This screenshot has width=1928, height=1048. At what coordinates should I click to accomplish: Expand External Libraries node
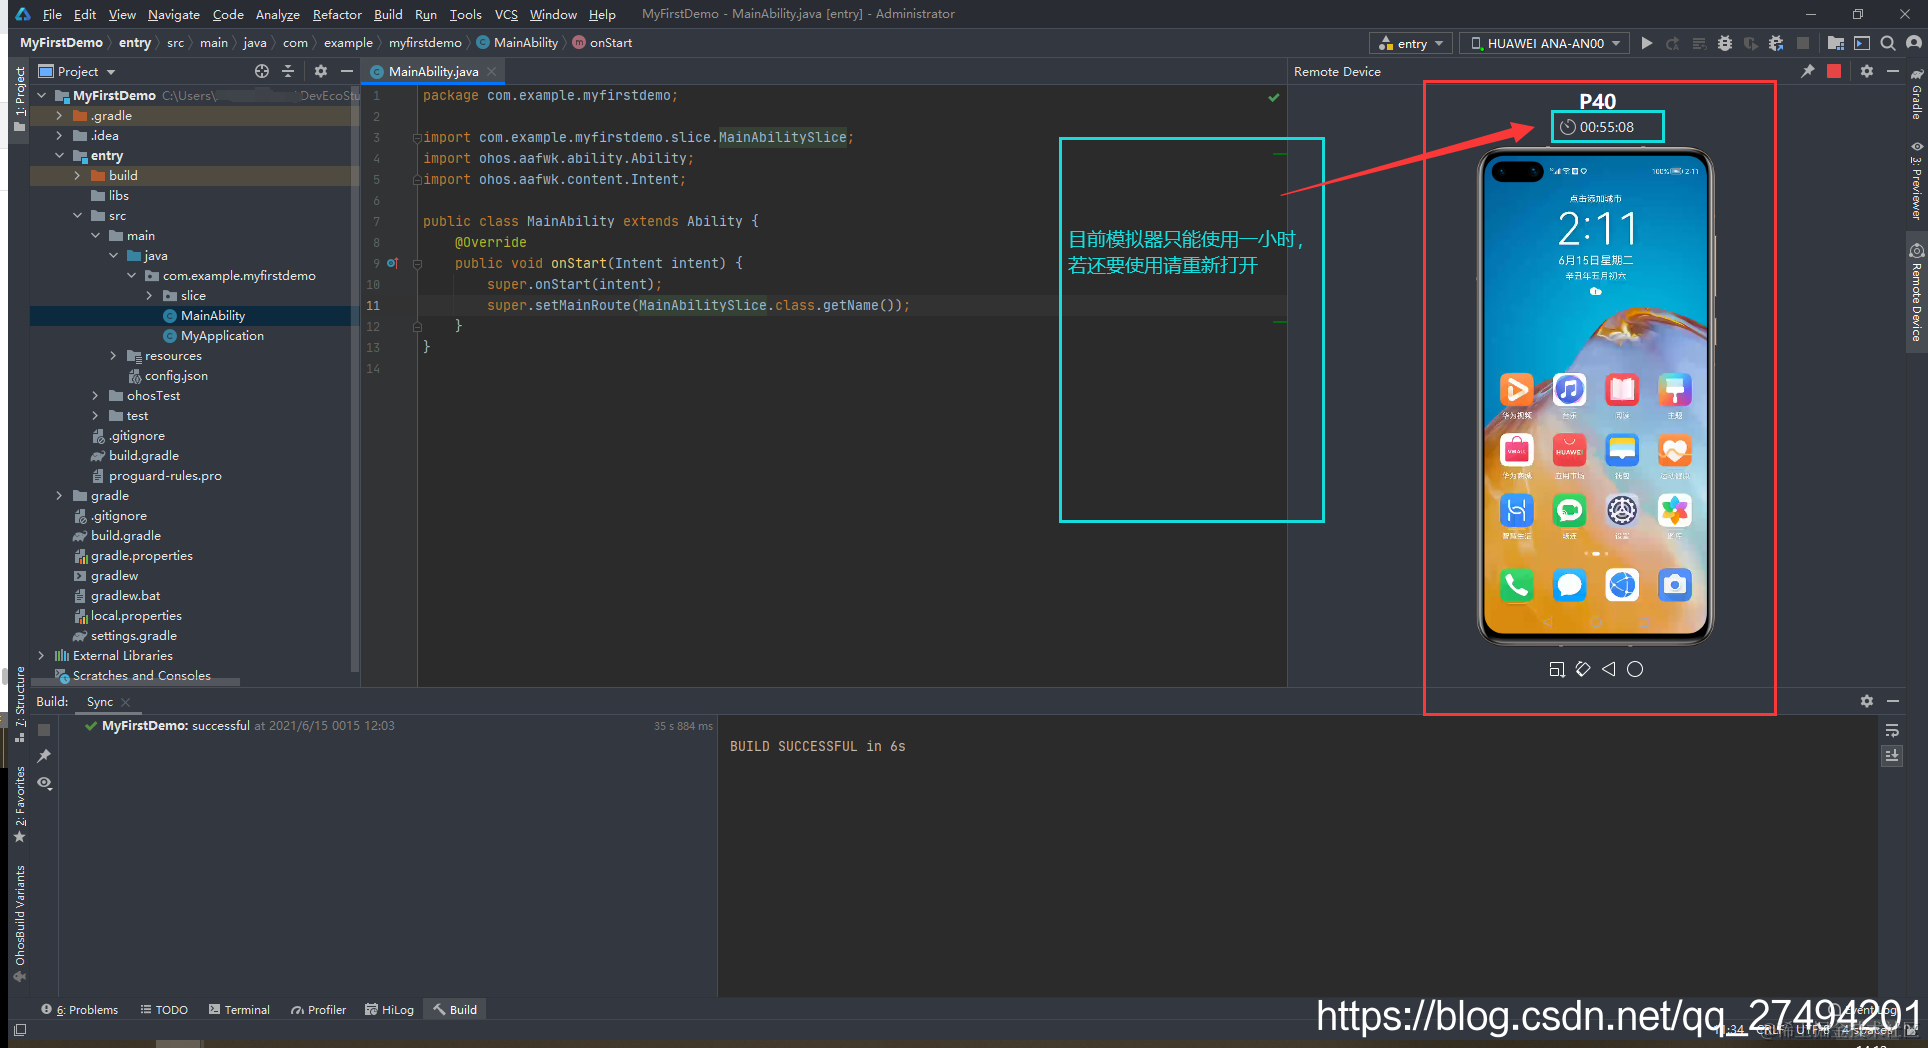pyautogui.click(x=42, y=656)
